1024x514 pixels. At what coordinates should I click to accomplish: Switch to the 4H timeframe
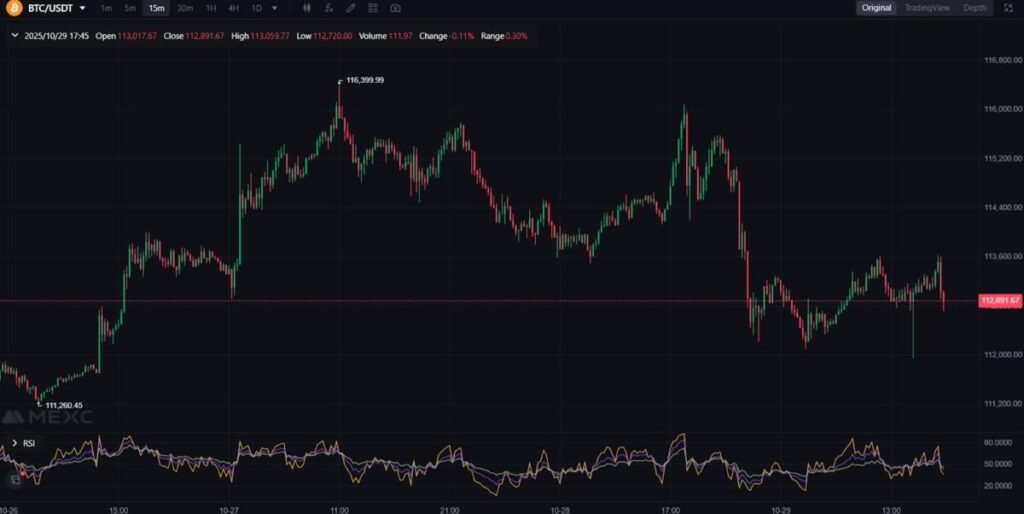(x=233, y=8)
